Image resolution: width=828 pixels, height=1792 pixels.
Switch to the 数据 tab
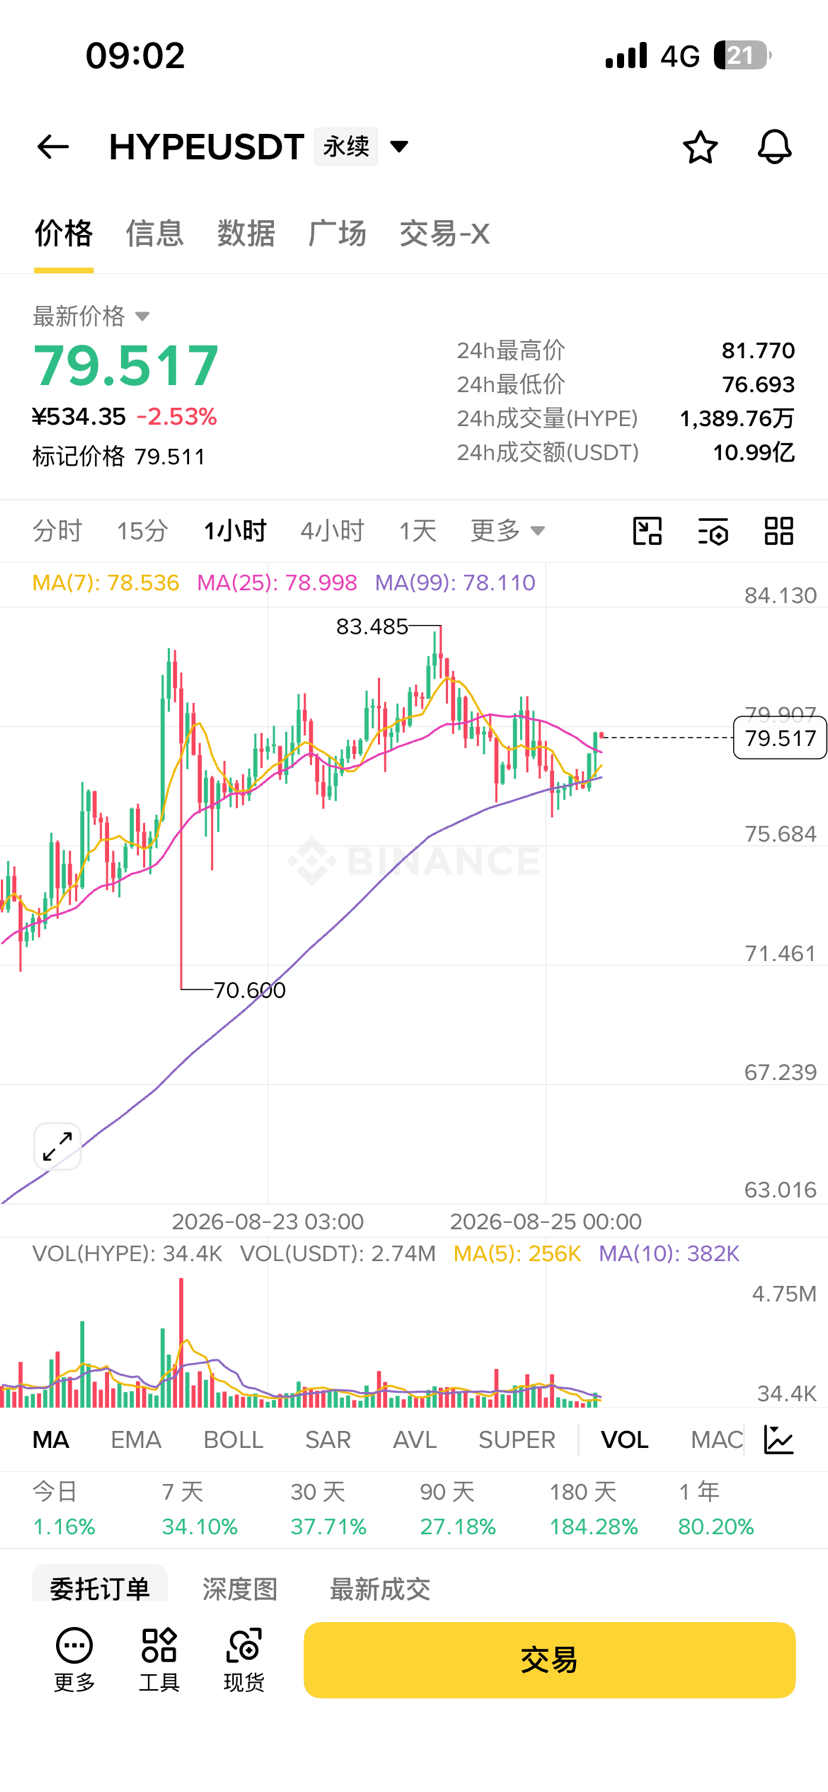coord(246,233)
